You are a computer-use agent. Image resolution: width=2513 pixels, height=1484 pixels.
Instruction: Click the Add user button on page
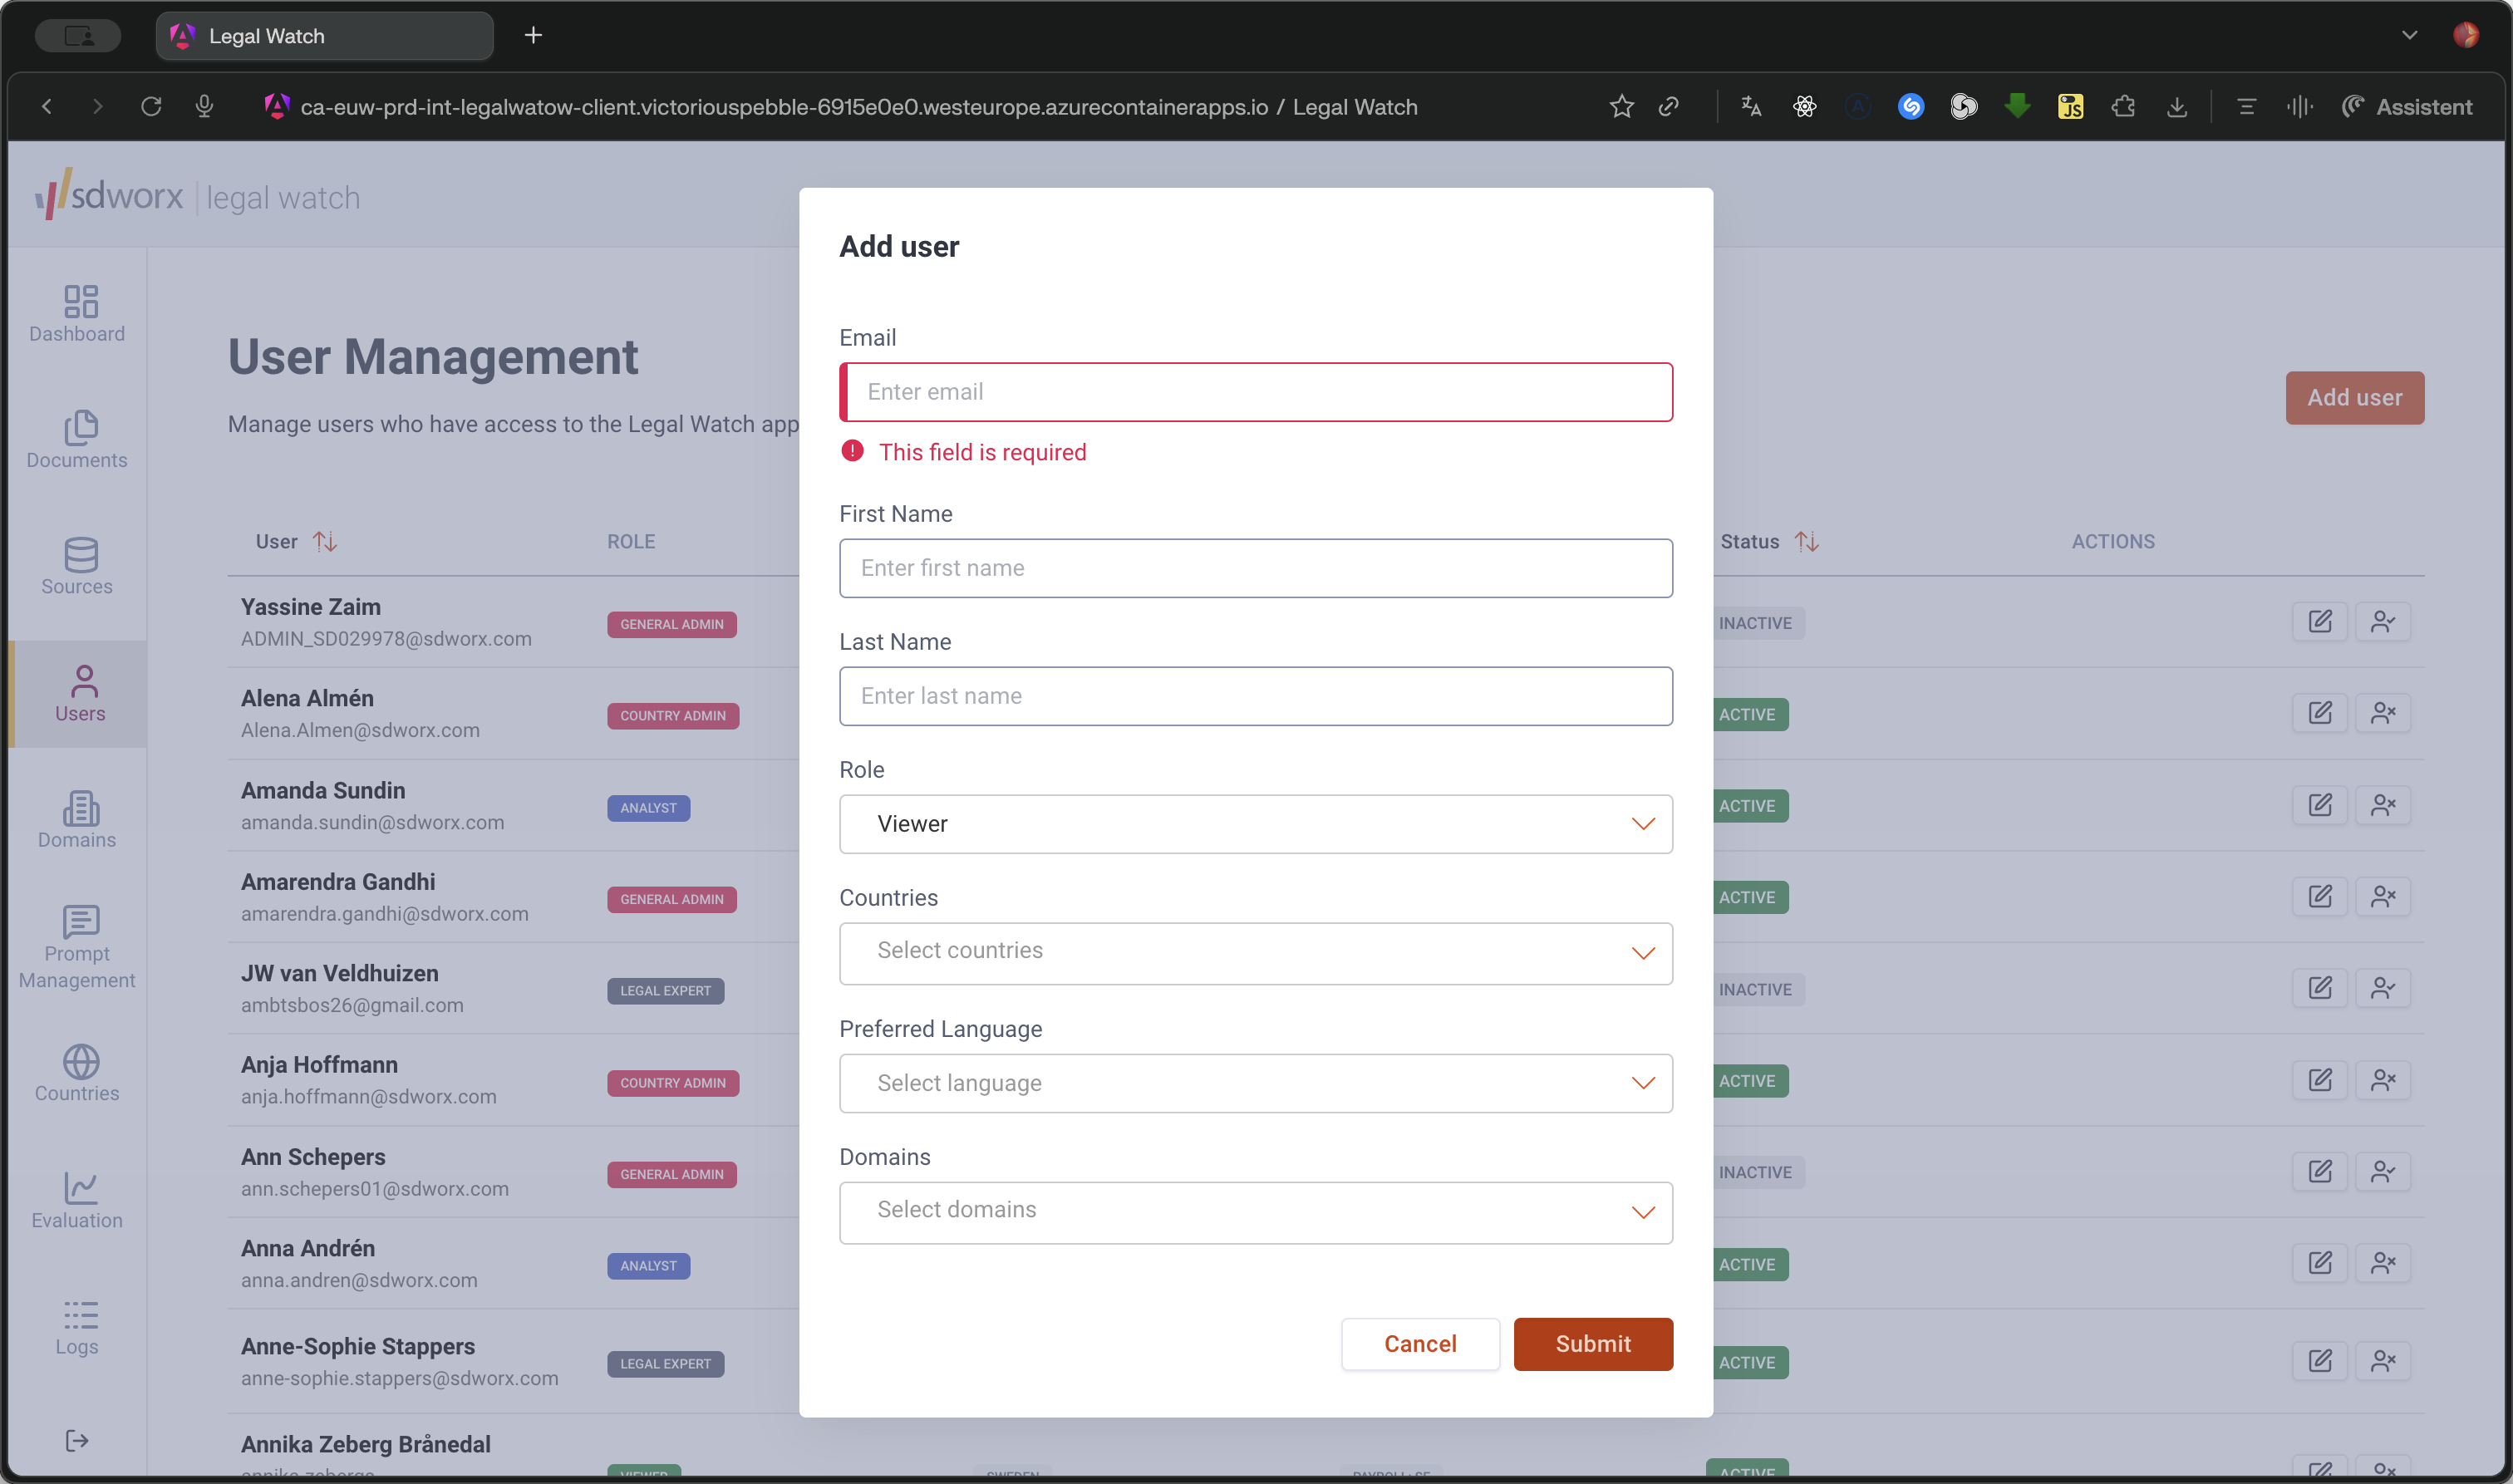pos(2355,398)
